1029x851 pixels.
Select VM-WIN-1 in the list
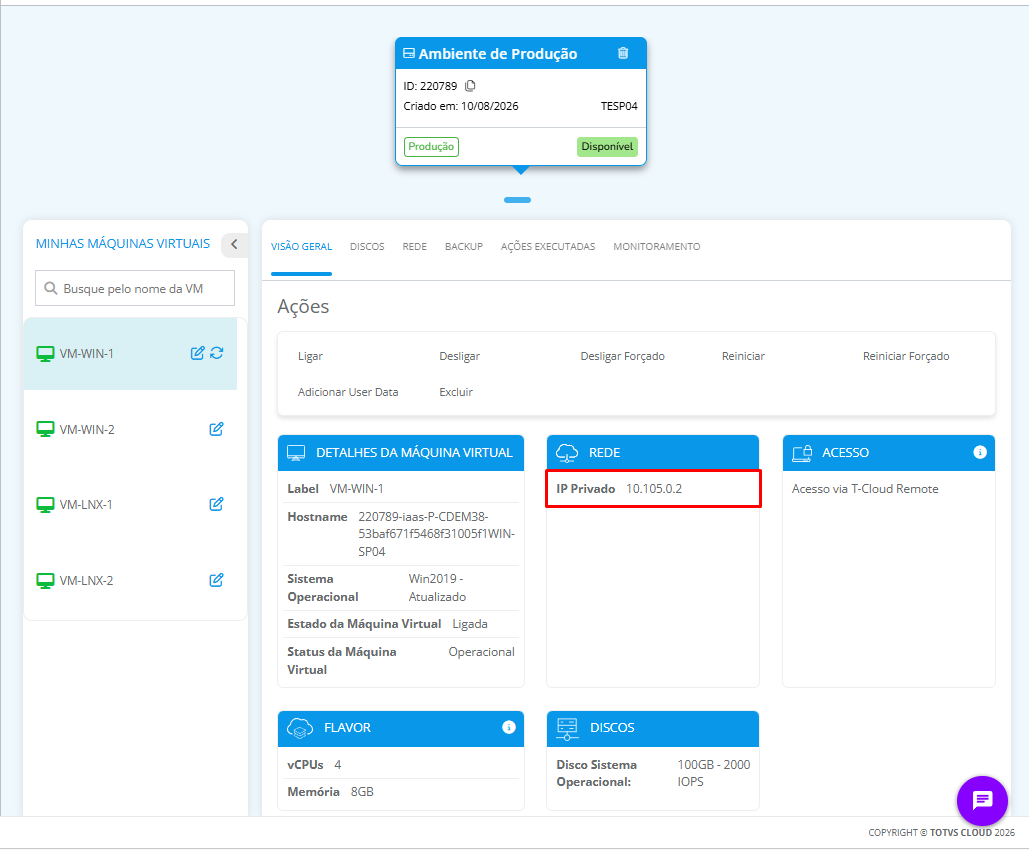(x=87, y=354)
